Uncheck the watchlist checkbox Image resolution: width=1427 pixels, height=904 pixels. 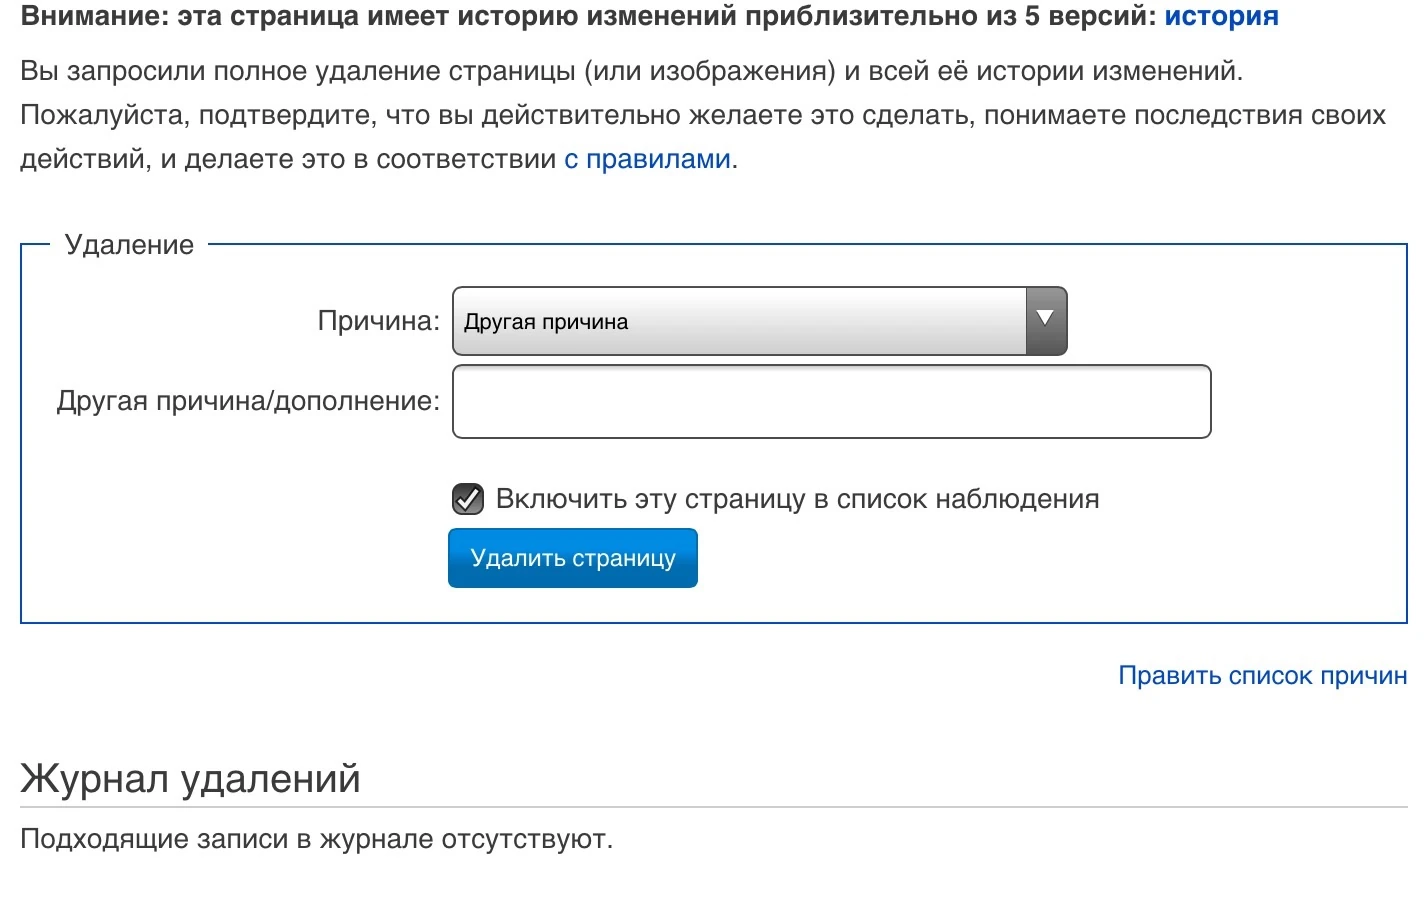click(467, 498)
